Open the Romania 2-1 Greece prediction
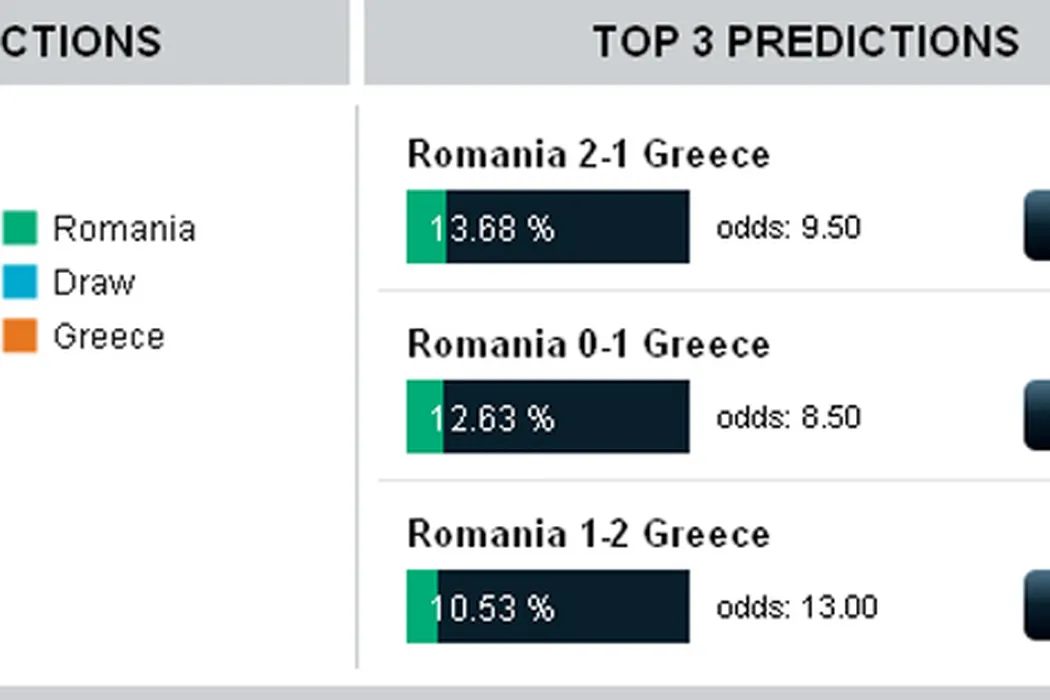Screen dimensions: 1050x700 [589, 155]
